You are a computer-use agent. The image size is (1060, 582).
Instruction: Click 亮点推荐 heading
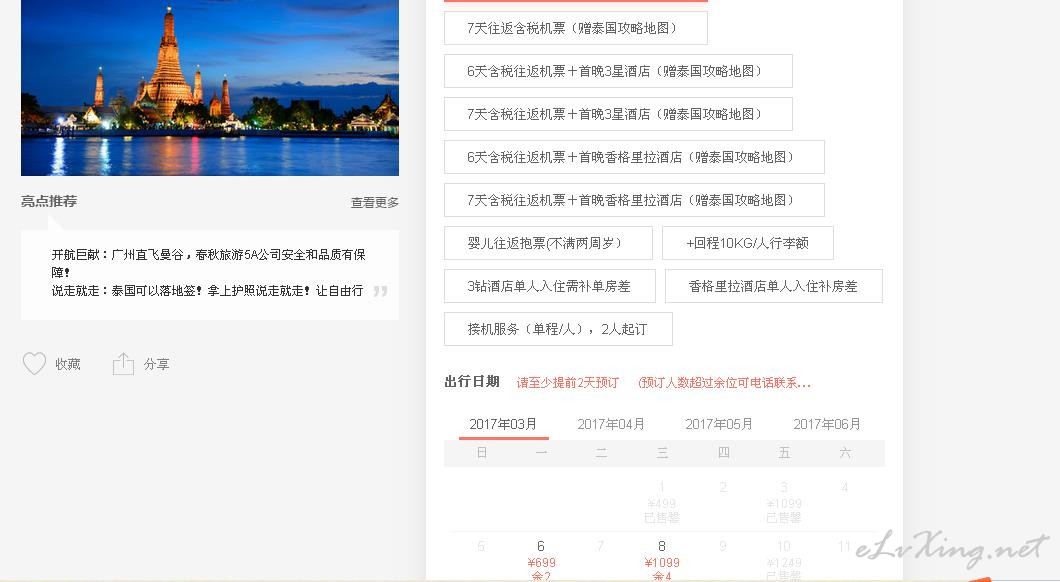coord(49,201)
